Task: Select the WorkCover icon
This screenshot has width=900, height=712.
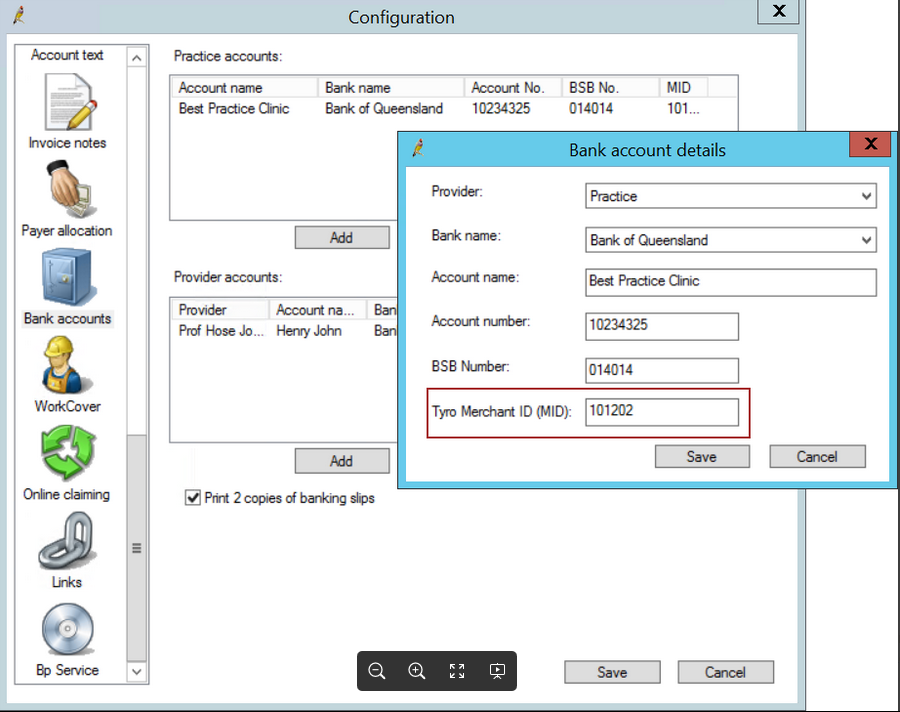Action: pyautogui.click(x=67, y=366)
